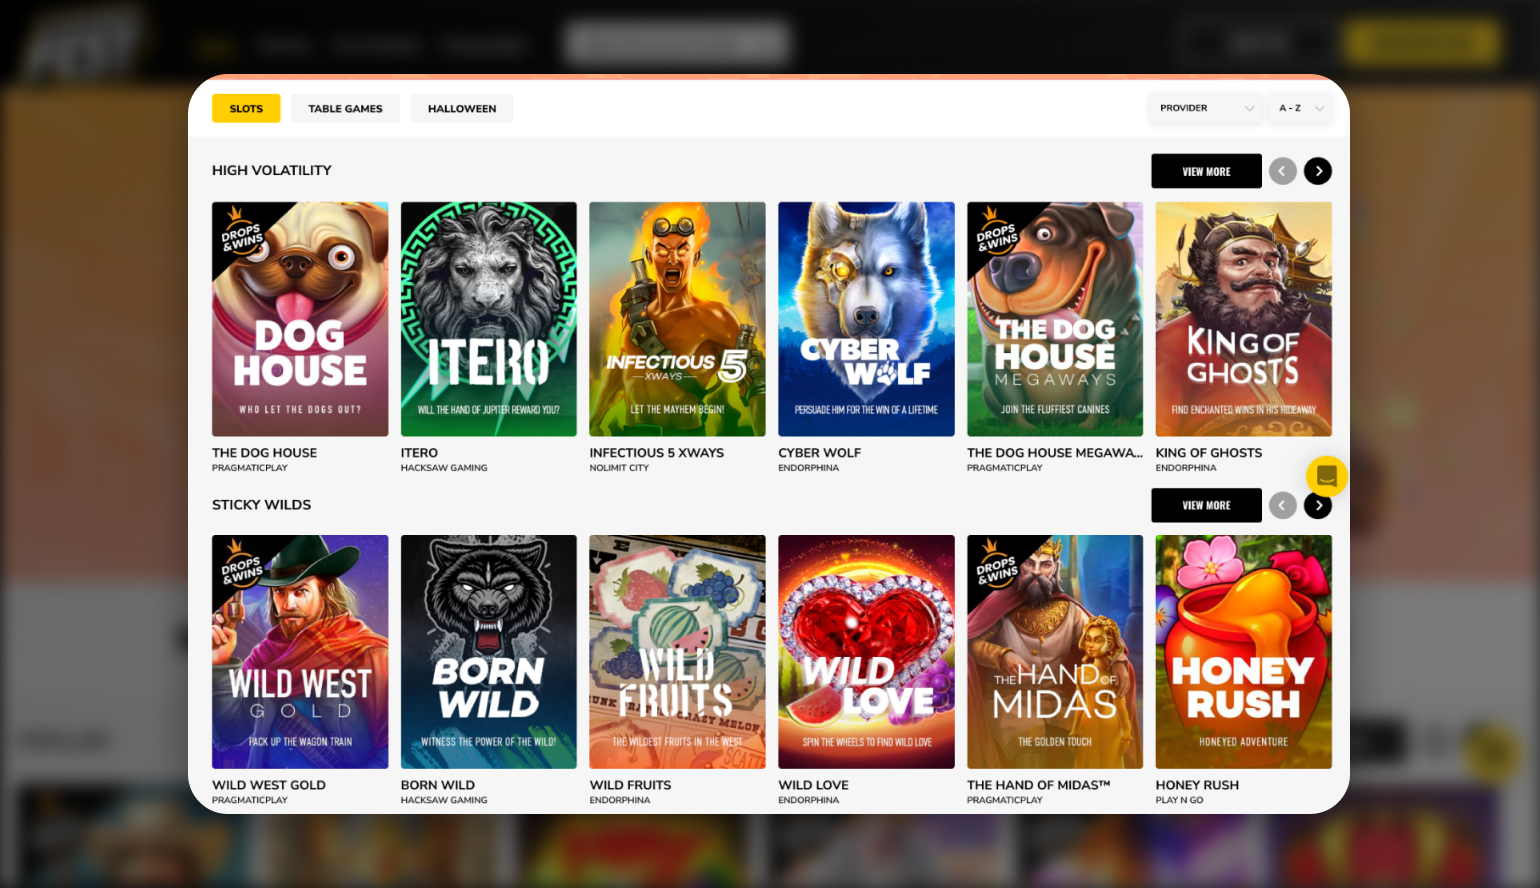Open the Wild West Gold thumbnail
1540x888 pixels.
coord(300,652)
